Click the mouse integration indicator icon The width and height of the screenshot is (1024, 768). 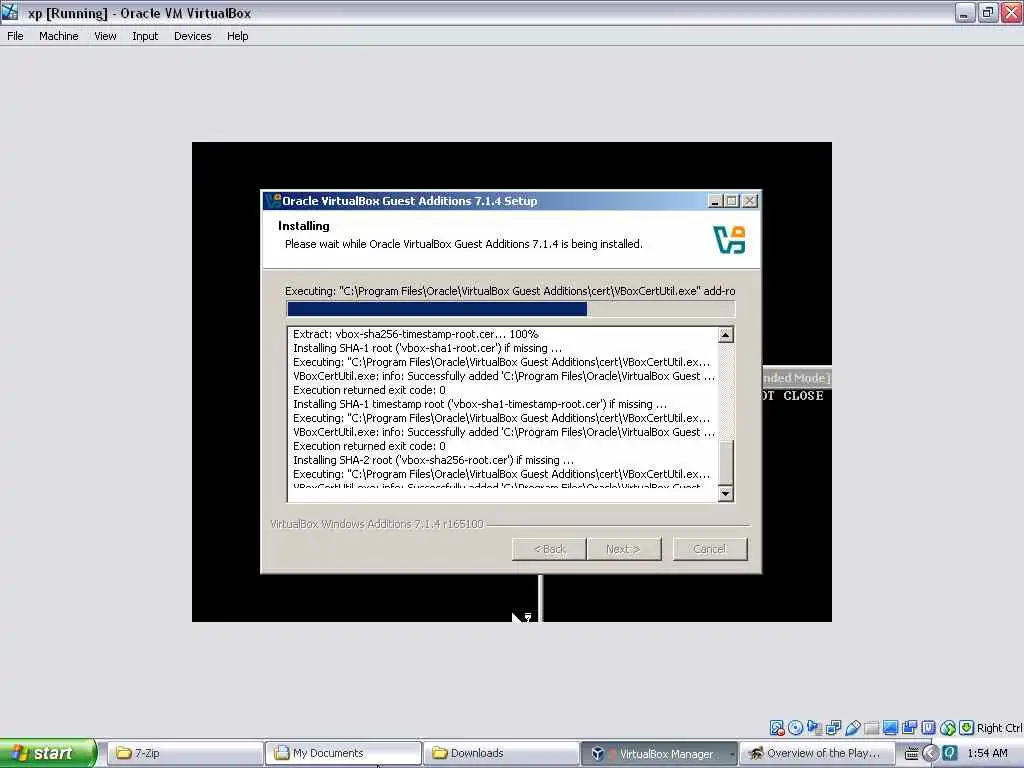948,728
